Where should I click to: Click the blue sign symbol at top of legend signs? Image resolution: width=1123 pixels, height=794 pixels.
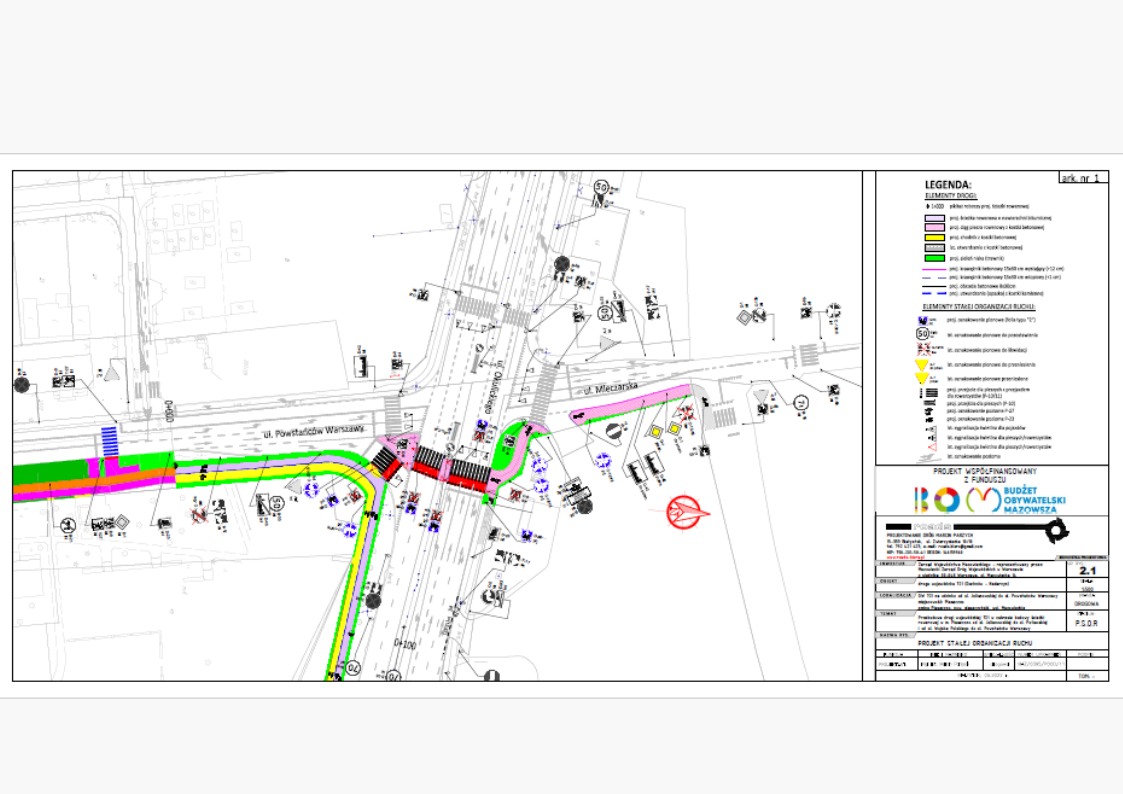(x=922, y=321)
